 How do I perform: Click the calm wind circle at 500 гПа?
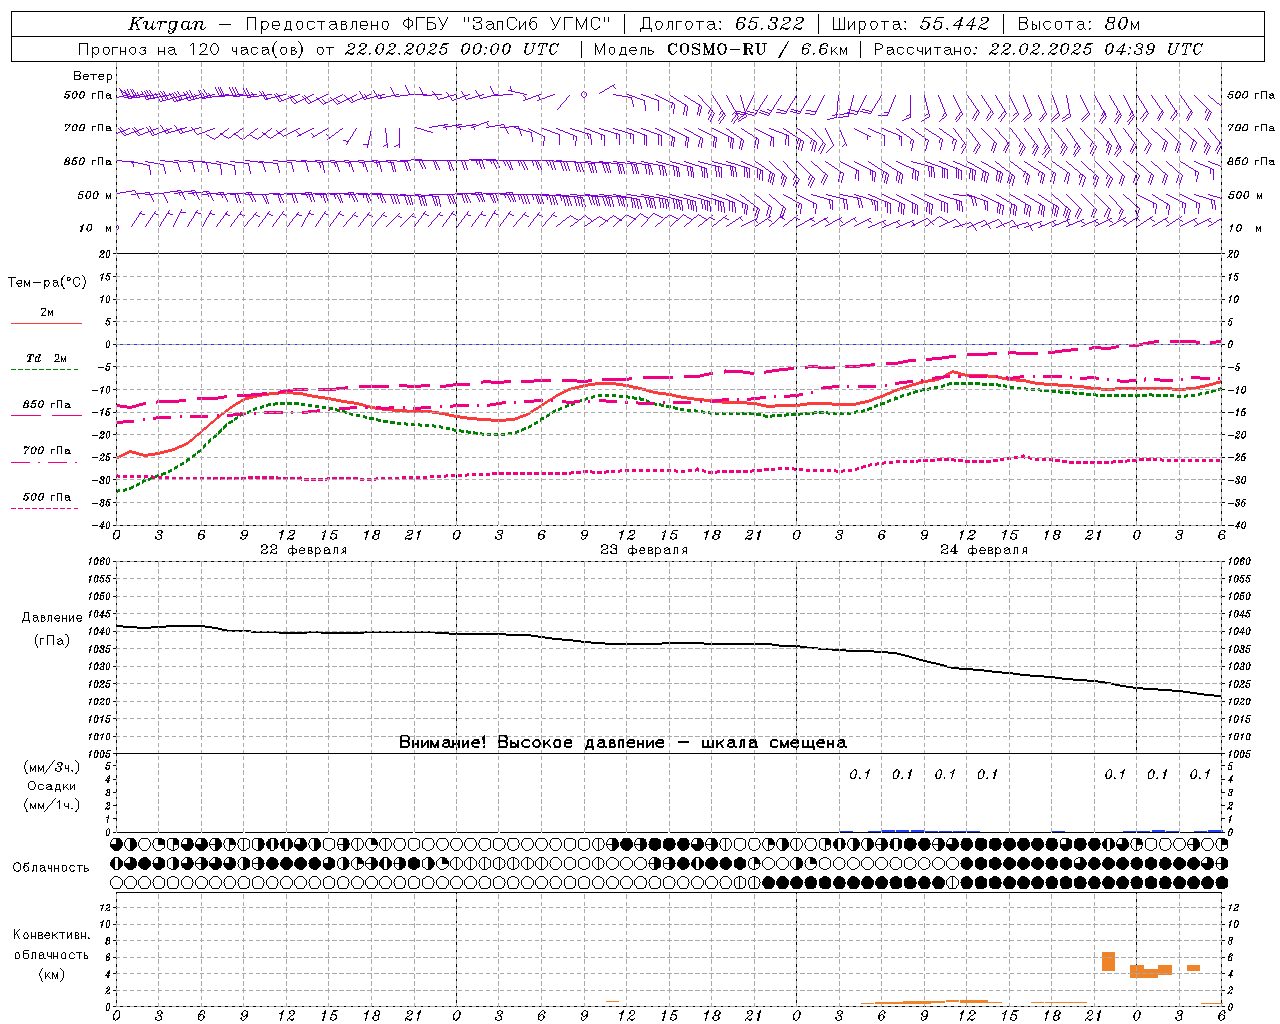pyautogui.click(x=584, y=95)
